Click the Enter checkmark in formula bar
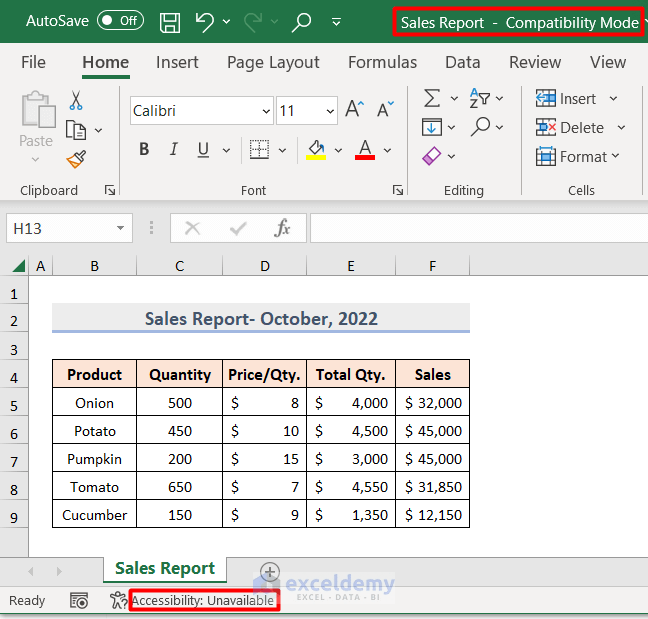This screenshot has width=648, height=619. pos(238,228)
